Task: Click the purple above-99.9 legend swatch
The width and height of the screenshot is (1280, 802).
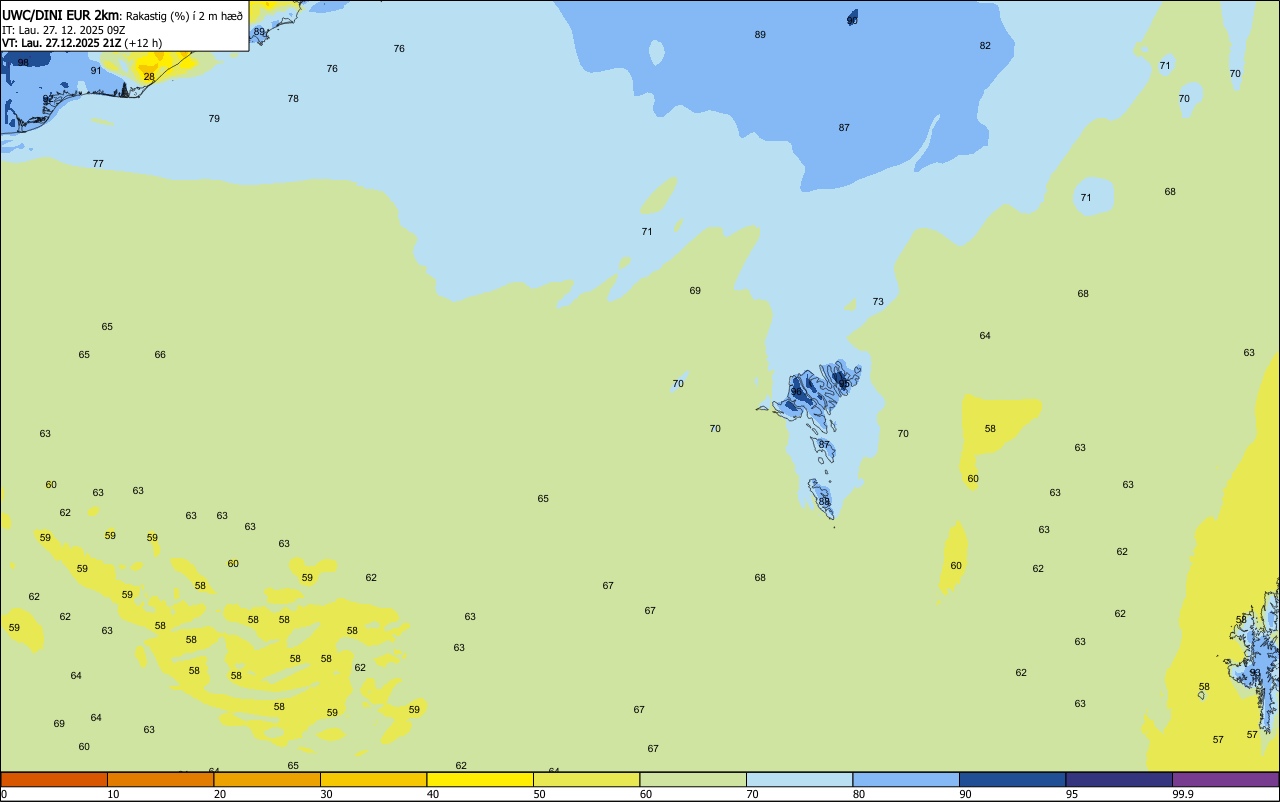Action: coord(1225,779)
